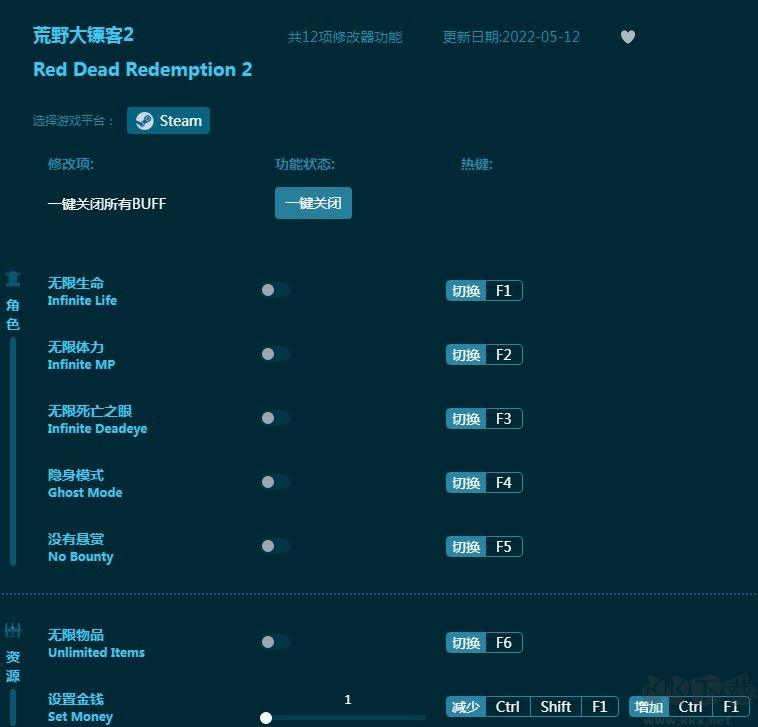Screen dimensions: 758x727
Task: Select the 角色 character category icon
Action: click(13, 279)
